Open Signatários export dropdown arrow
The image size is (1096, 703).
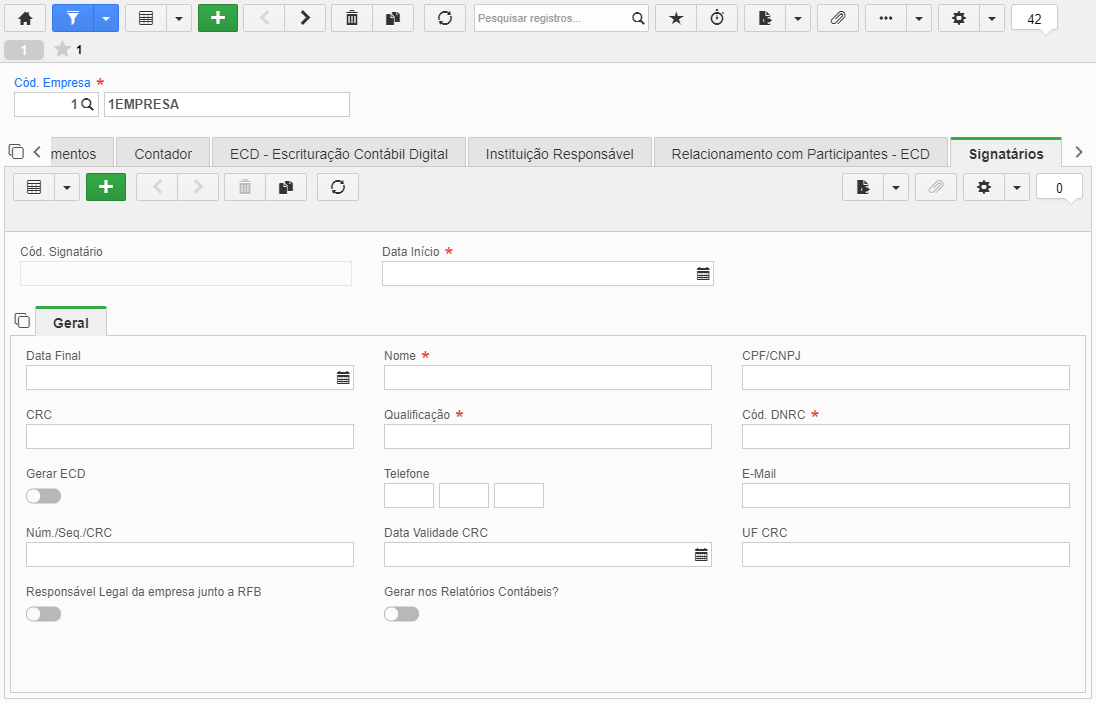896,187
